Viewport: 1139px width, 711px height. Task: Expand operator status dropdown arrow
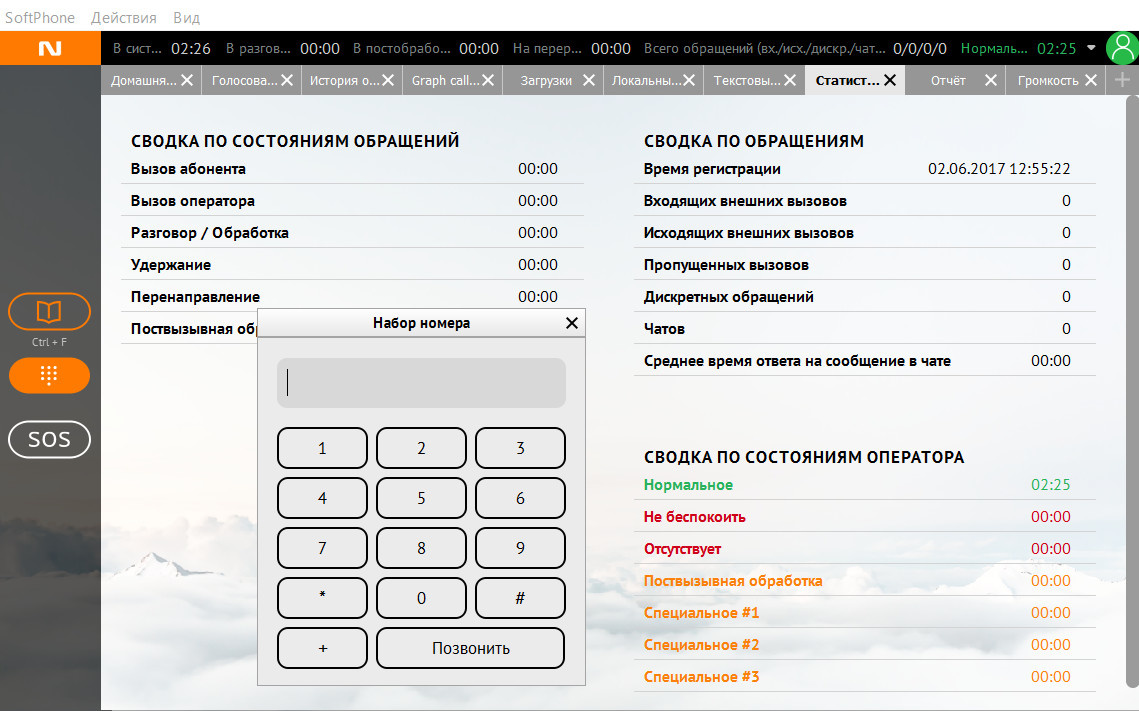[x=1091, y=48]
